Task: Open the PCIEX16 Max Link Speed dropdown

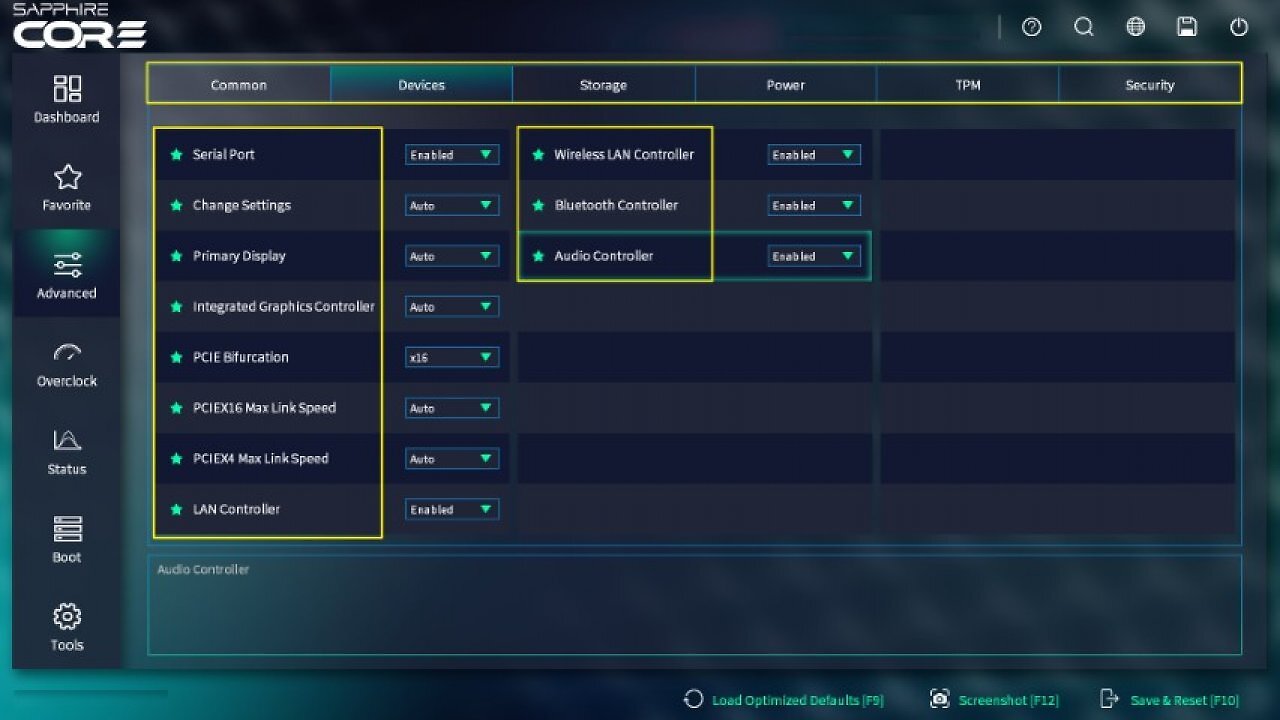Action: click(452, 408)
